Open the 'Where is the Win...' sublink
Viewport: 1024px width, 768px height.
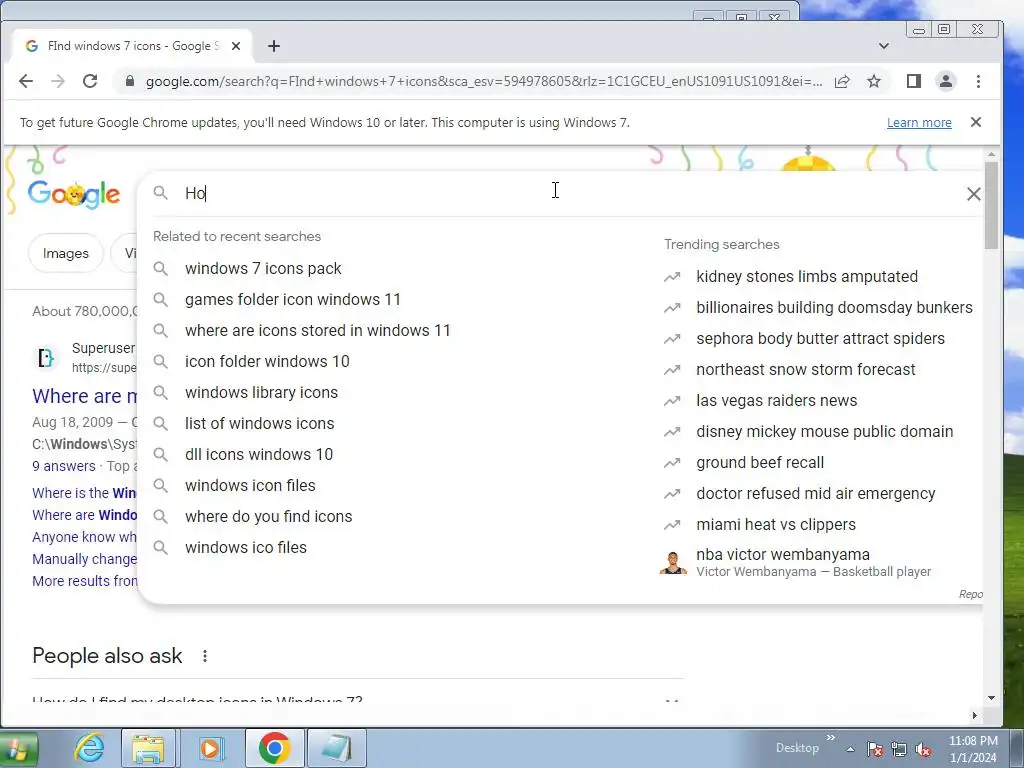point(84,493)
